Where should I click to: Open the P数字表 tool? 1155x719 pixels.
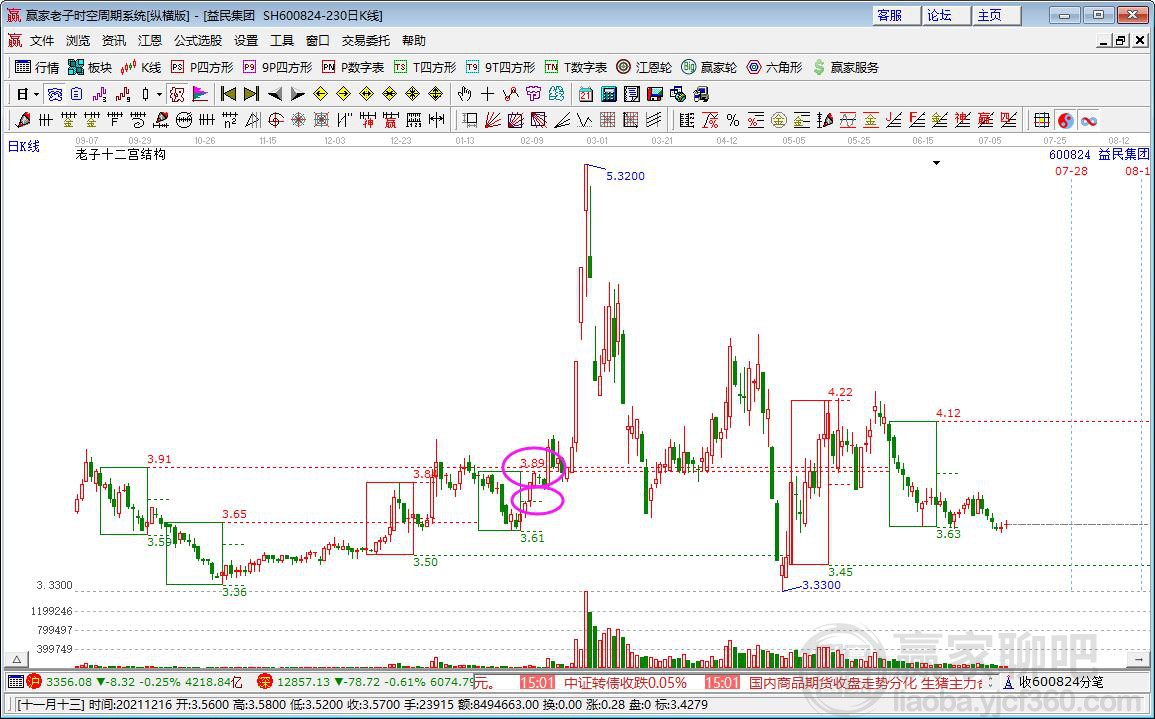pyautogui.click(x=352, y=67)
